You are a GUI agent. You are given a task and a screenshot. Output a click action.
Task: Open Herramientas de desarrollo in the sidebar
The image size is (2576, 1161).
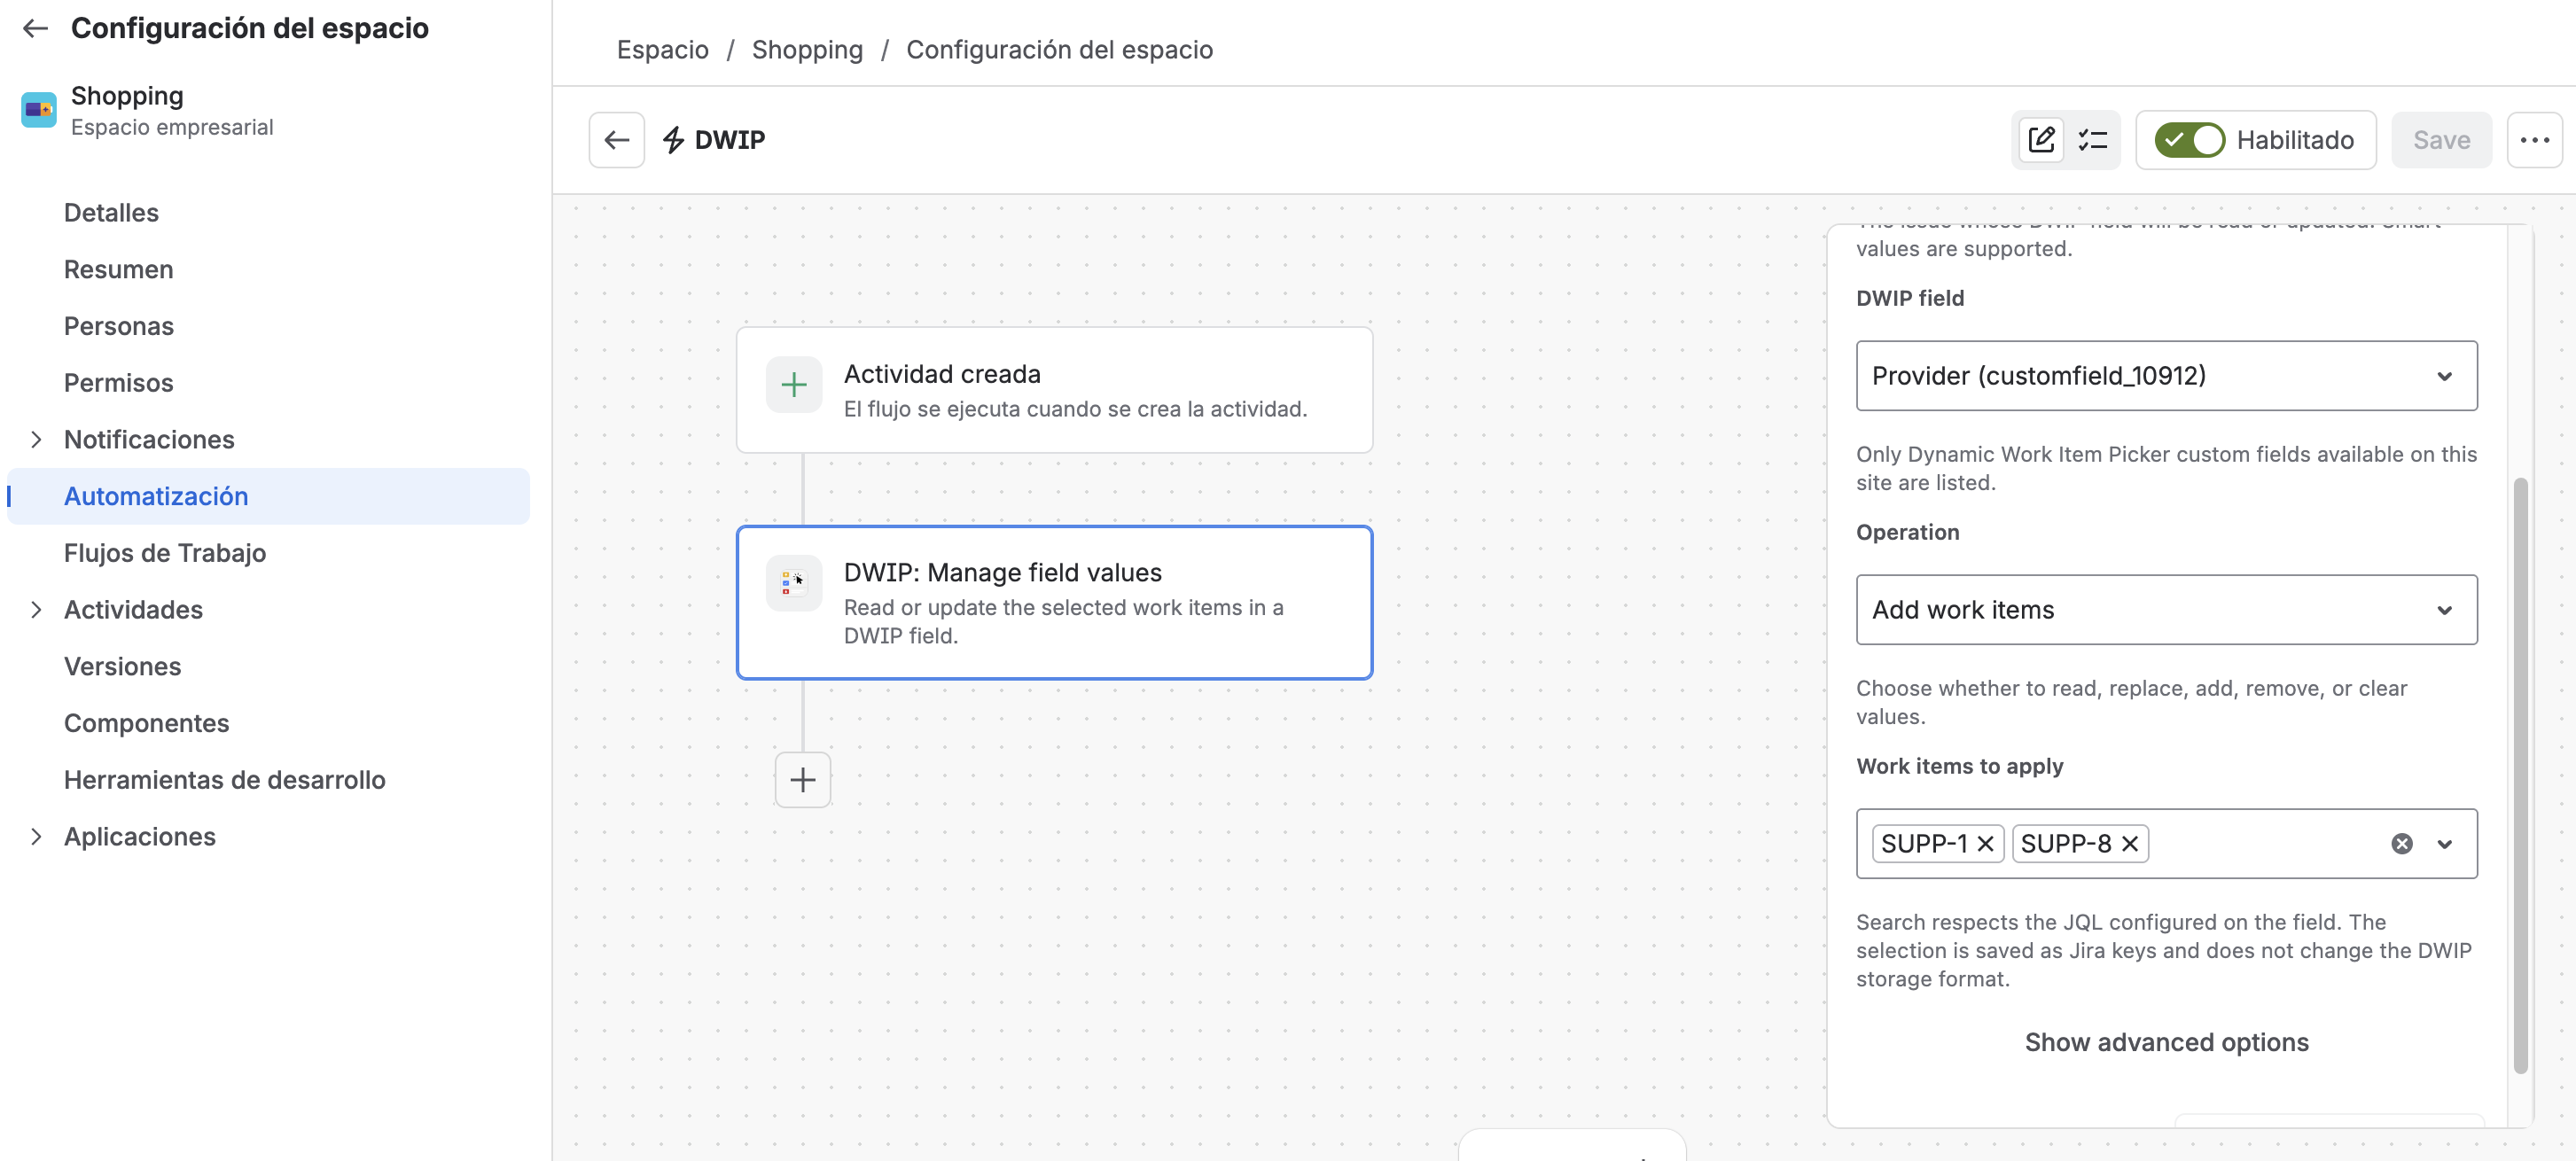(x=224, y=780)
